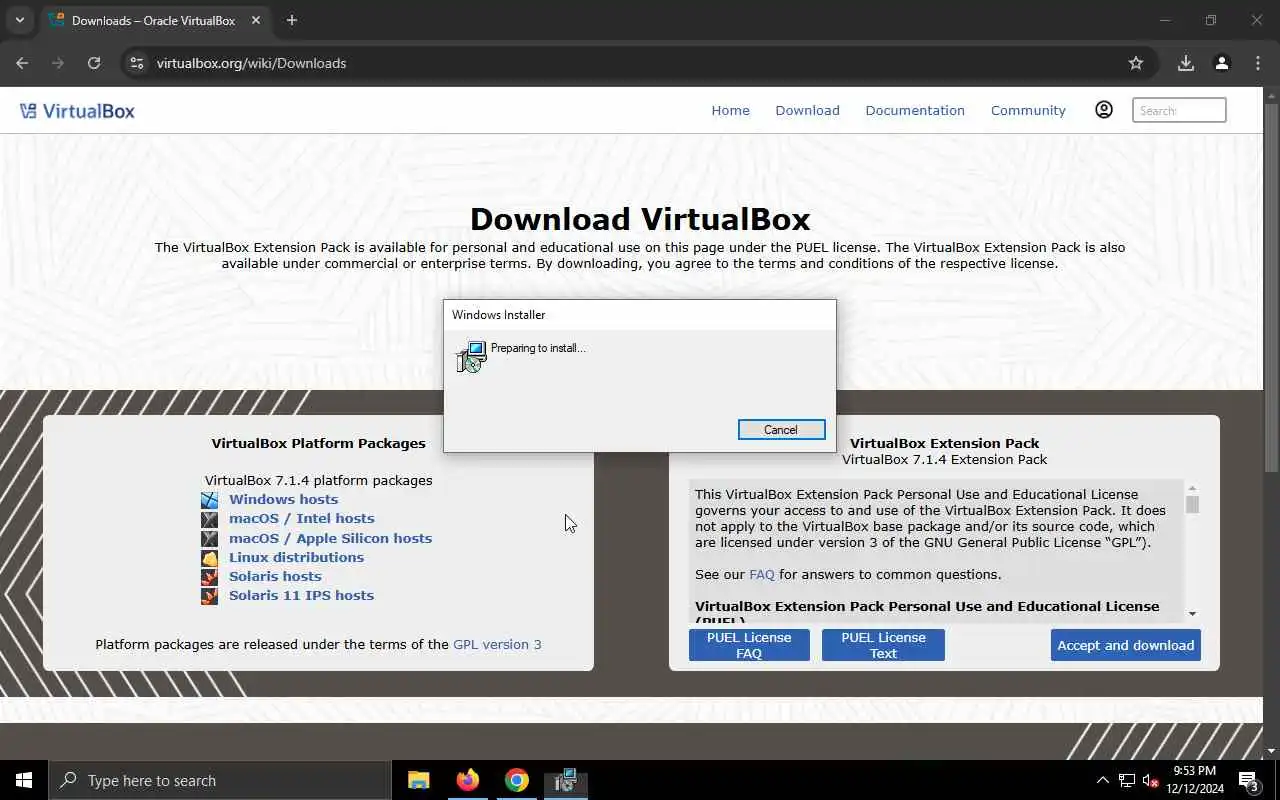Open the Home navigation item
The width and height of the screenshot is (1280, 800).
(730, 111)
